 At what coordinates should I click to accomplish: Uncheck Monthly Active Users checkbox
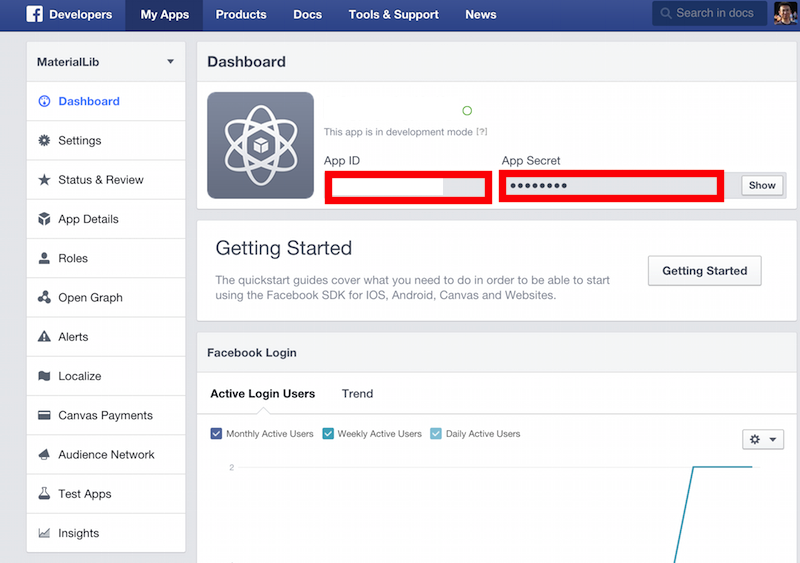tap(216, 433)
